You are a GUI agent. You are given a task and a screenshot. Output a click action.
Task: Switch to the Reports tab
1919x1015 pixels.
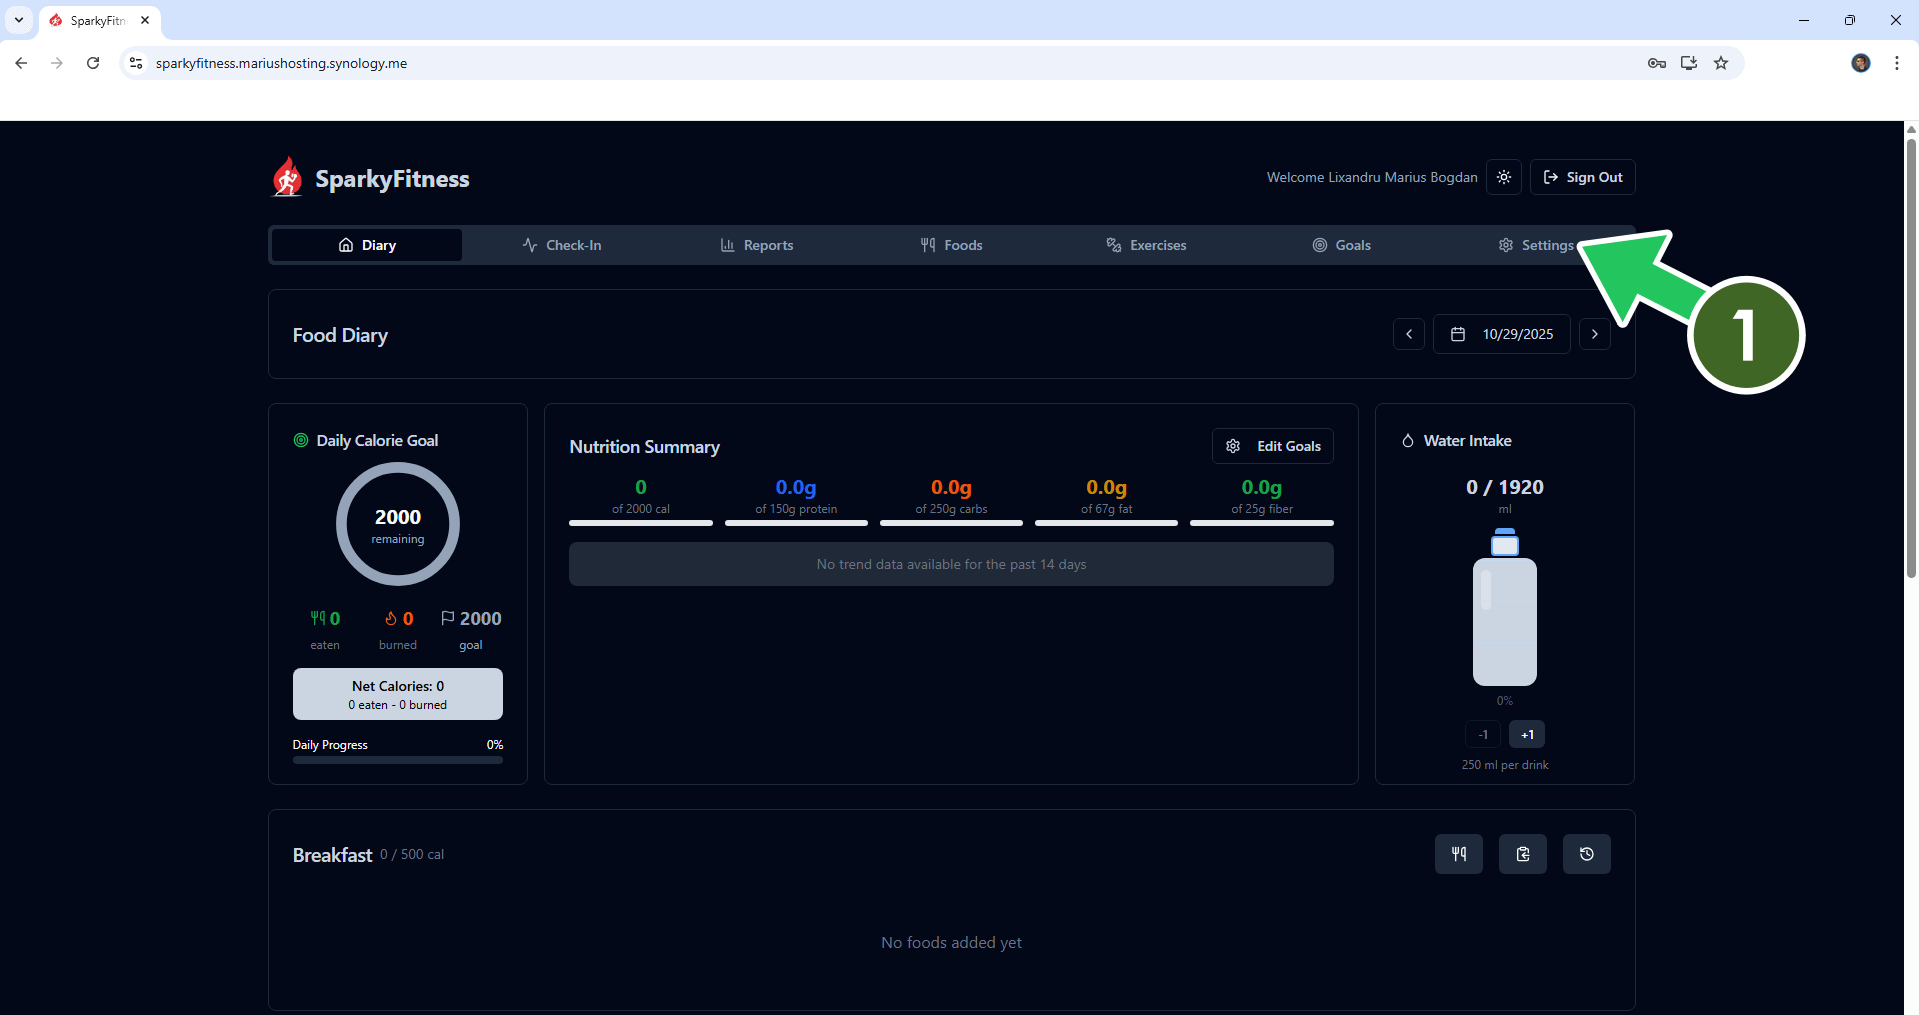[x=756, y=245]
